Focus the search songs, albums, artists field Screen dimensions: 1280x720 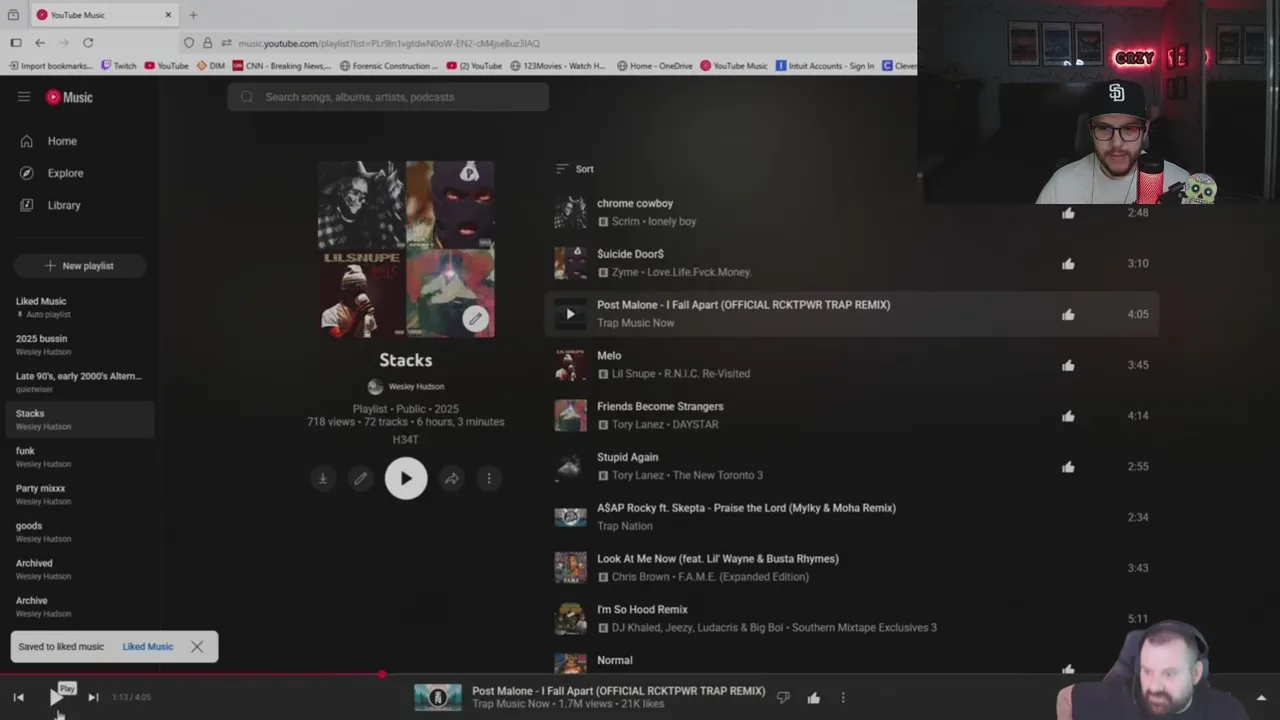tap(388, 97)
